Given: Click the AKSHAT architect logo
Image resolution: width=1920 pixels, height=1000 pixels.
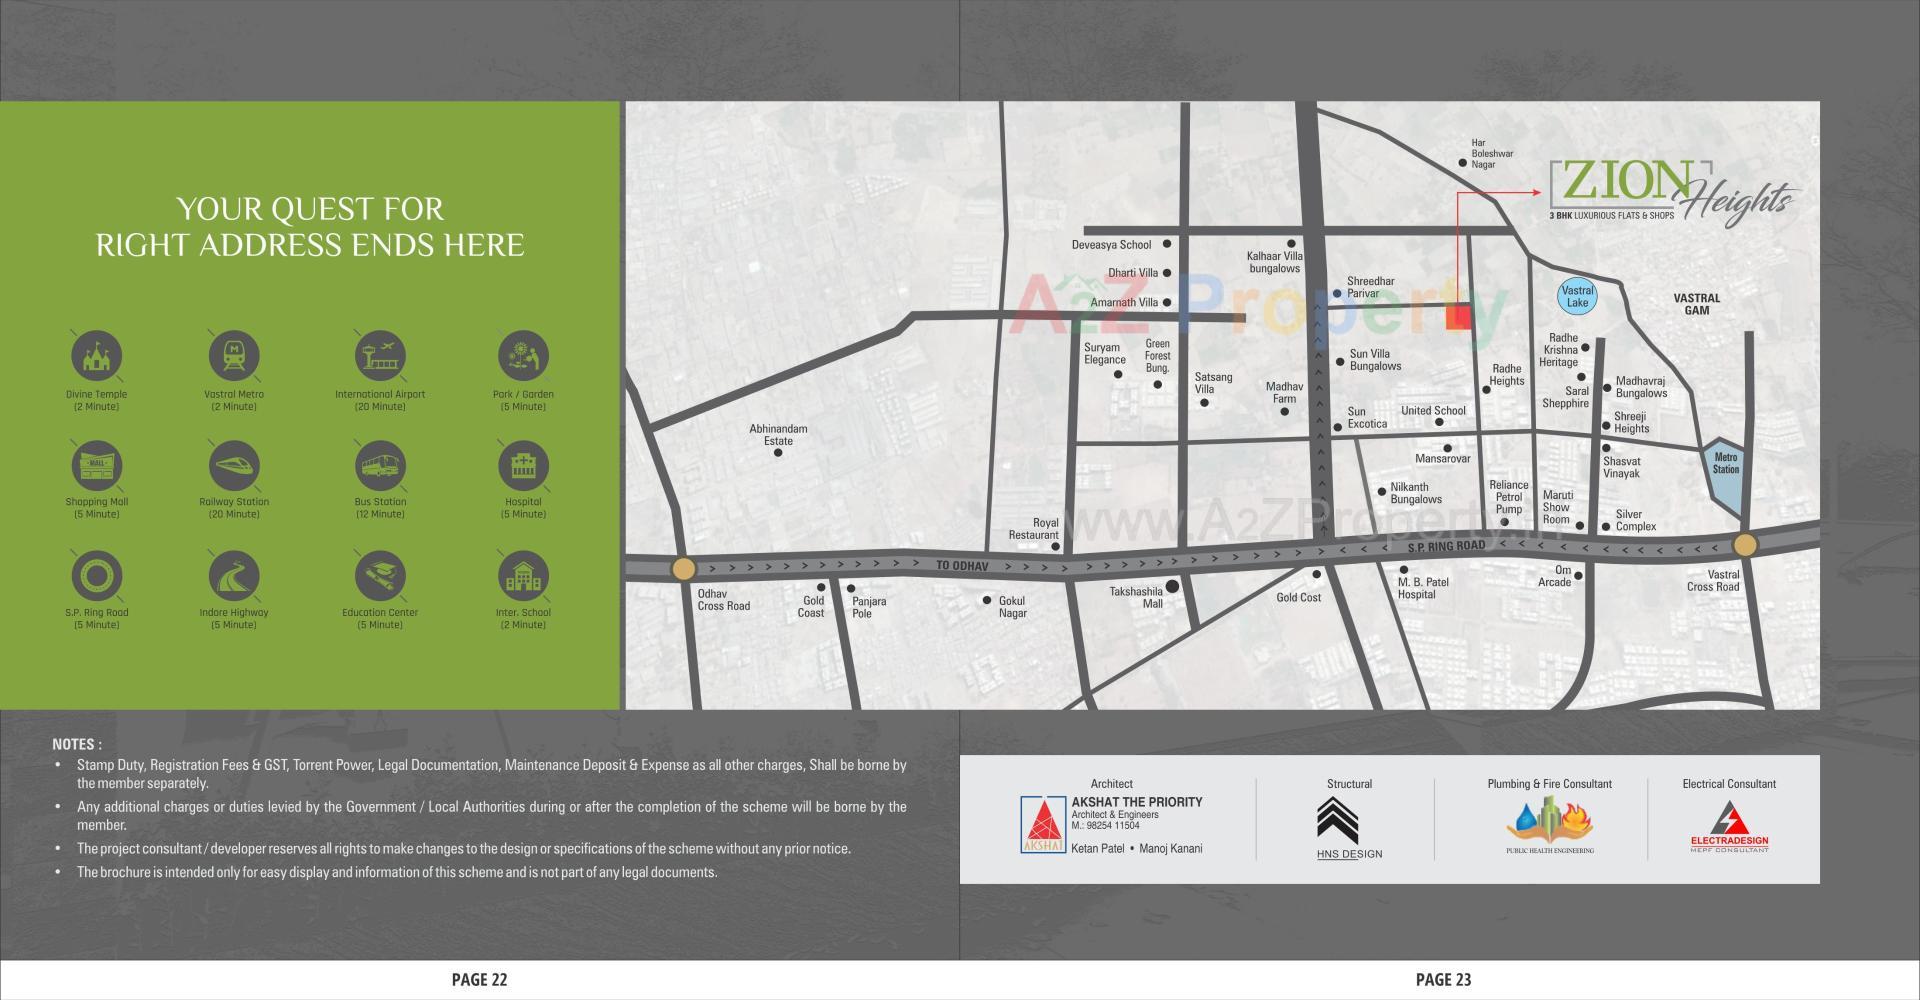Looking at the screenshot, I should pyautogui.click(x=1044, y=825).
